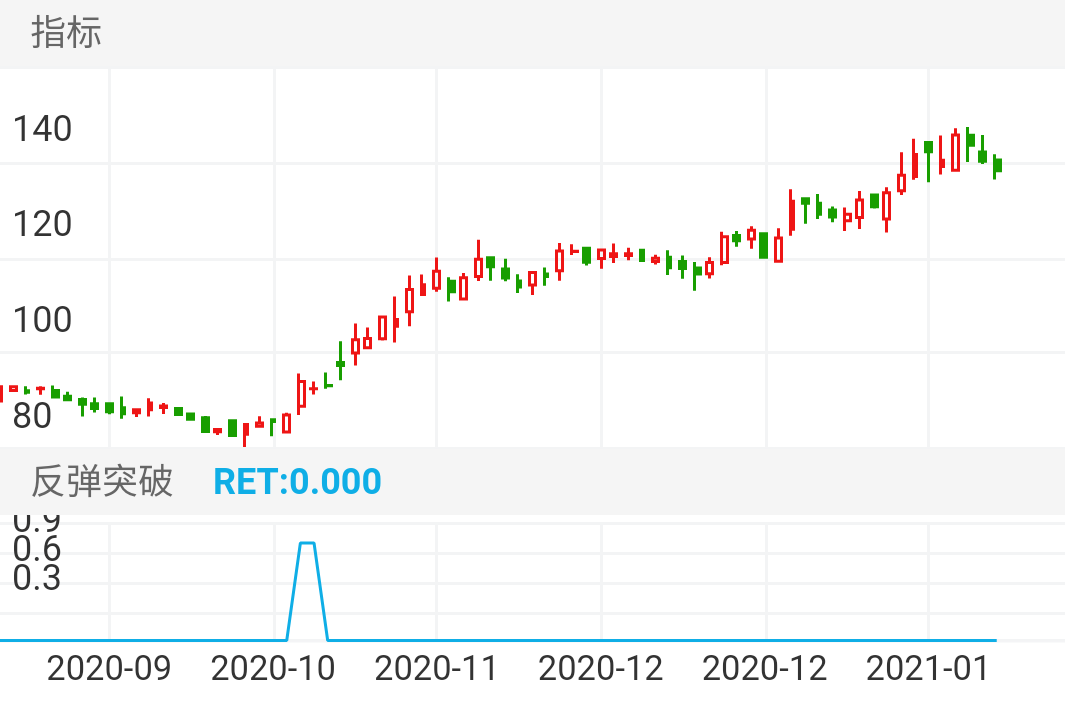This screenshot has height=708, width=1065.
Task: Select the 120 price axis label
Action: [42, 224]
